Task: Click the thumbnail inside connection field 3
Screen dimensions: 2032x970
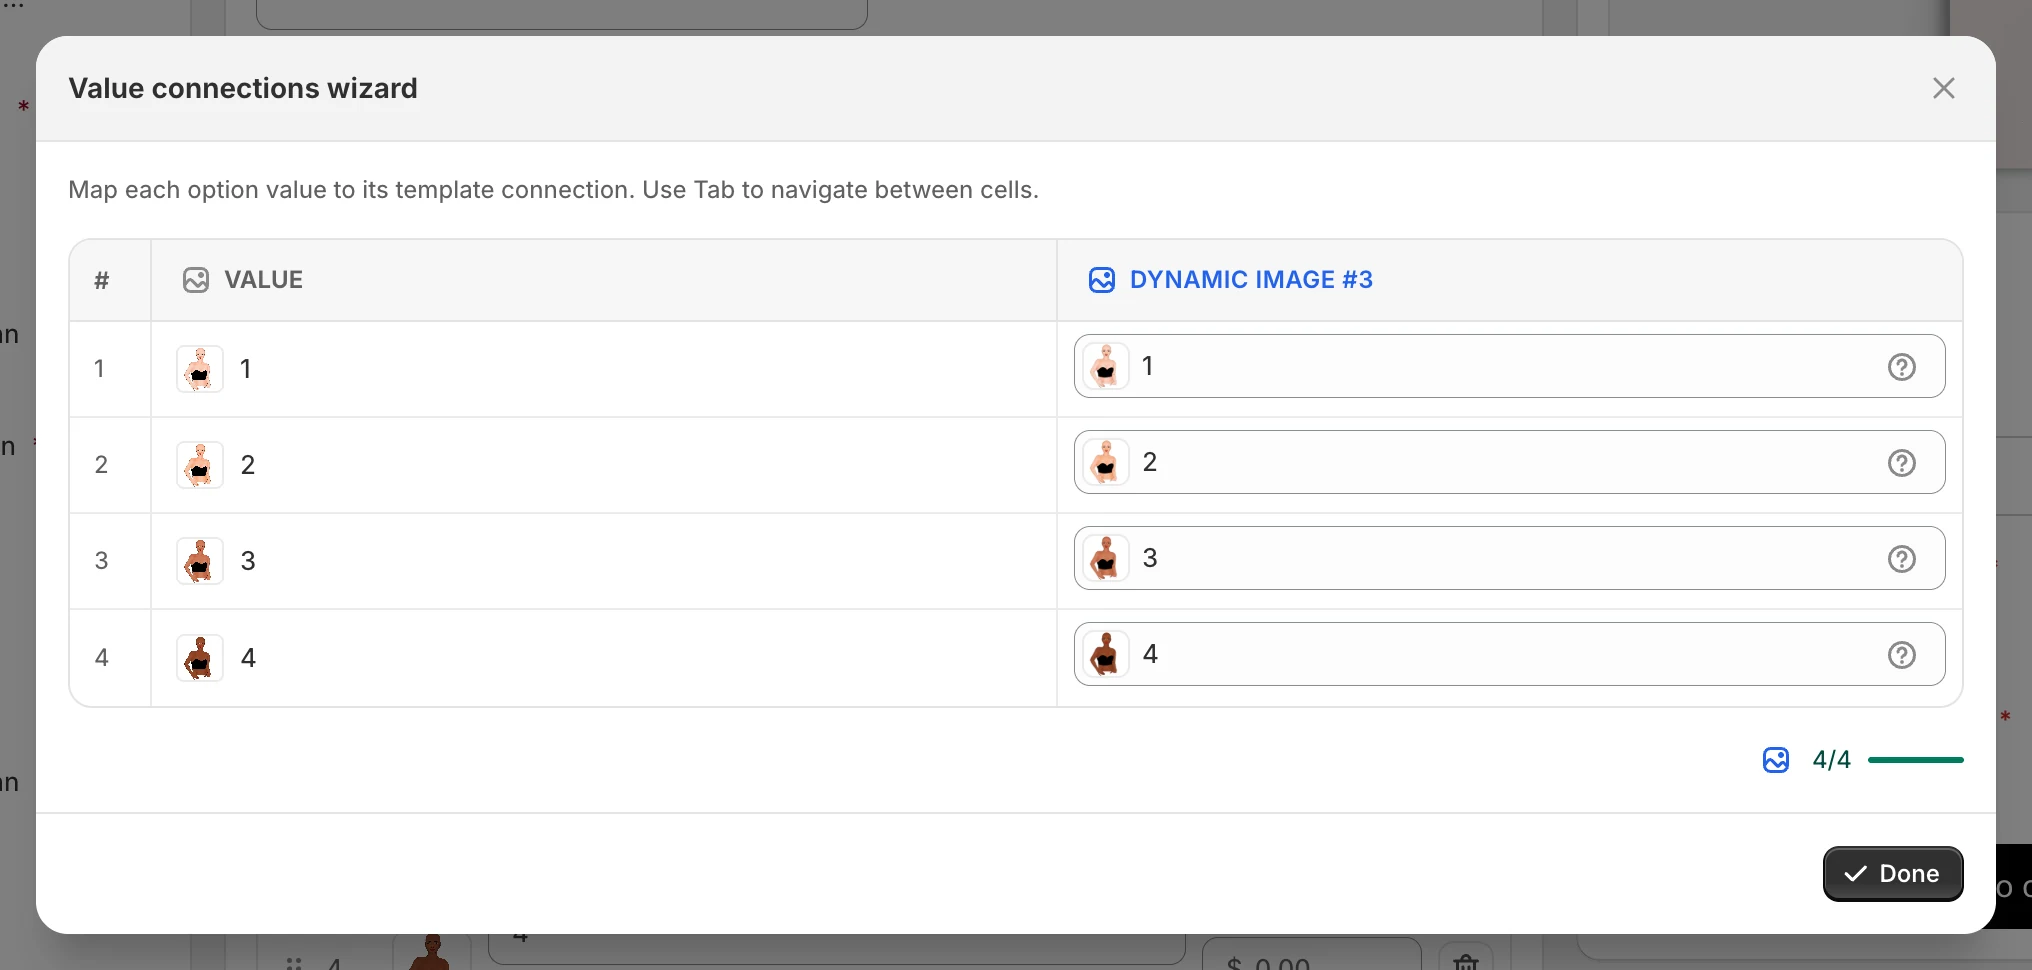Action: [1106, 558]
